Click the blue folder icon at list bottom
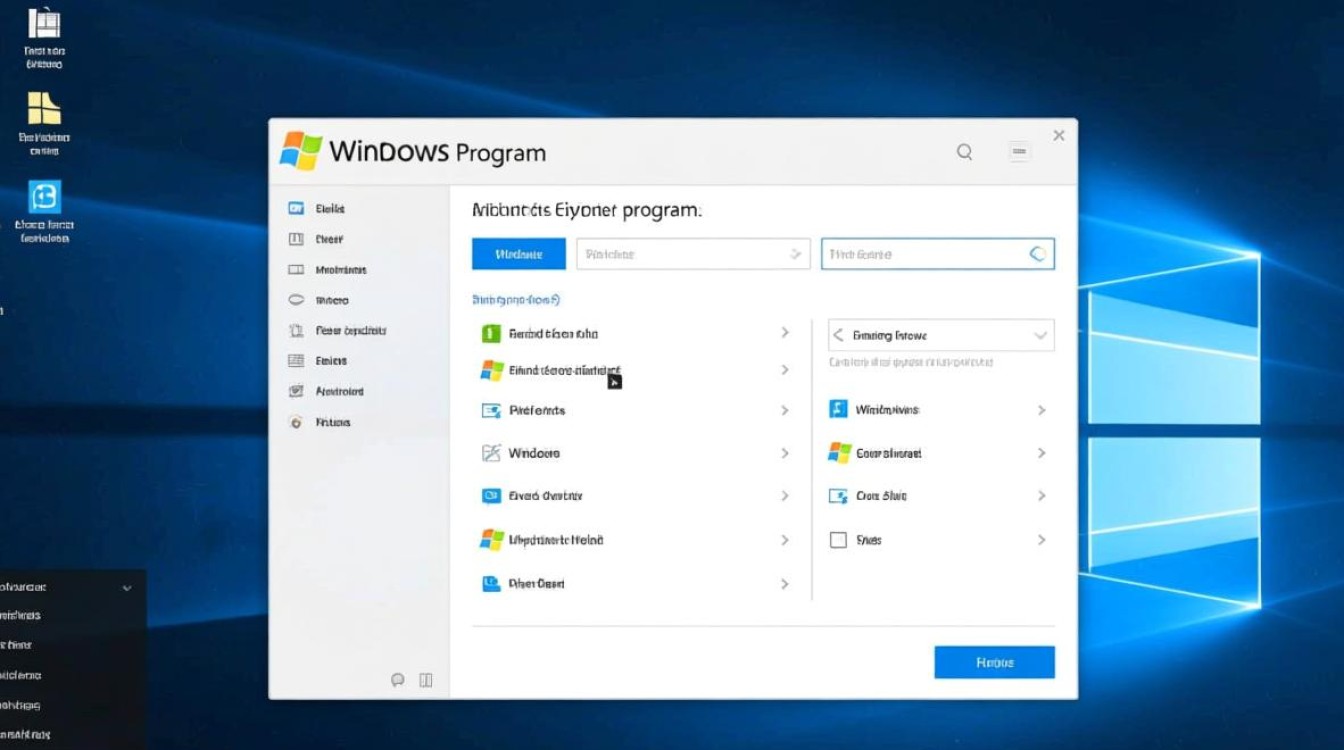 point(491,583)
